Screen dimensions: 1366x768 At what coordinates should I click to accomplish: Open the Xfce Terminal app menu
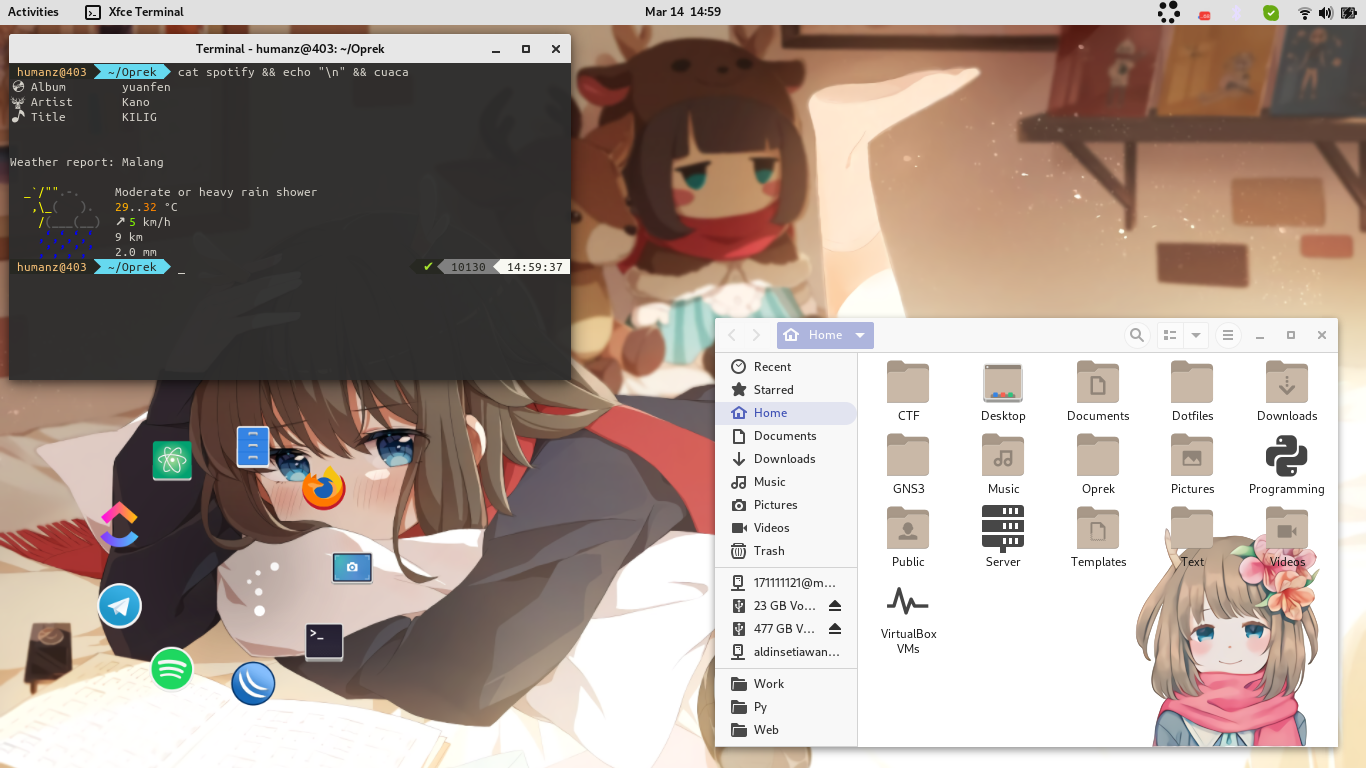(x=135, y=12)
